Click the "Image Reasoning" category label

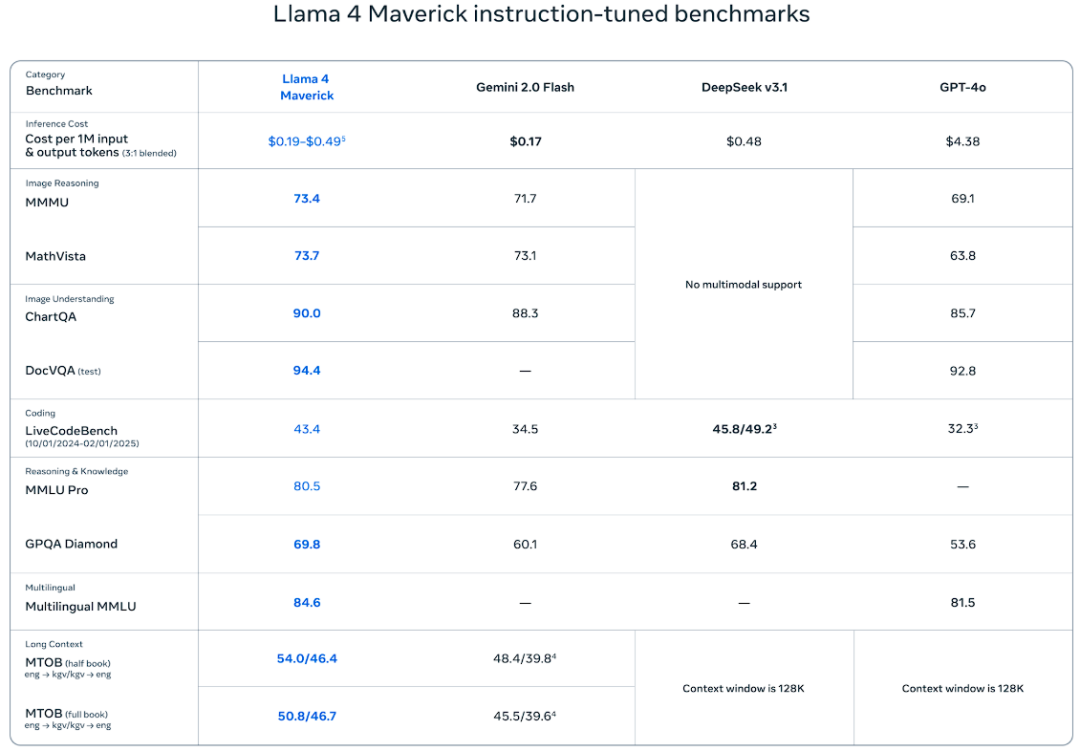tap(62, 183)
